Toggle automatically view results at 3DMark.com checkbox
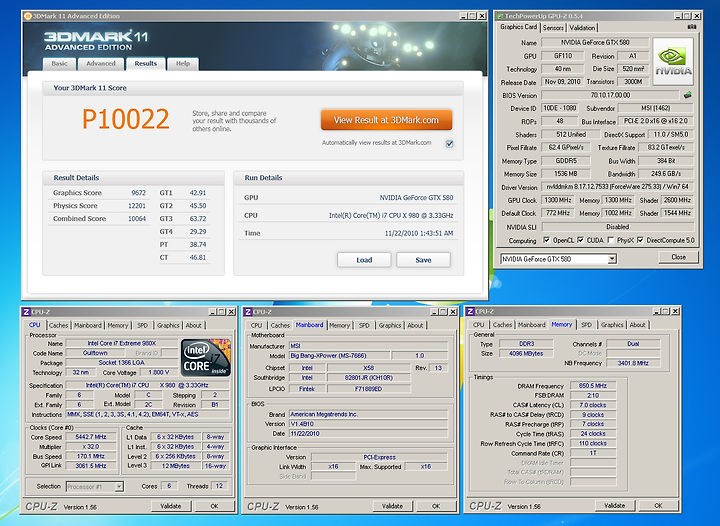The width and height of the screenshot is (720, 526). [x=450, y=144]
